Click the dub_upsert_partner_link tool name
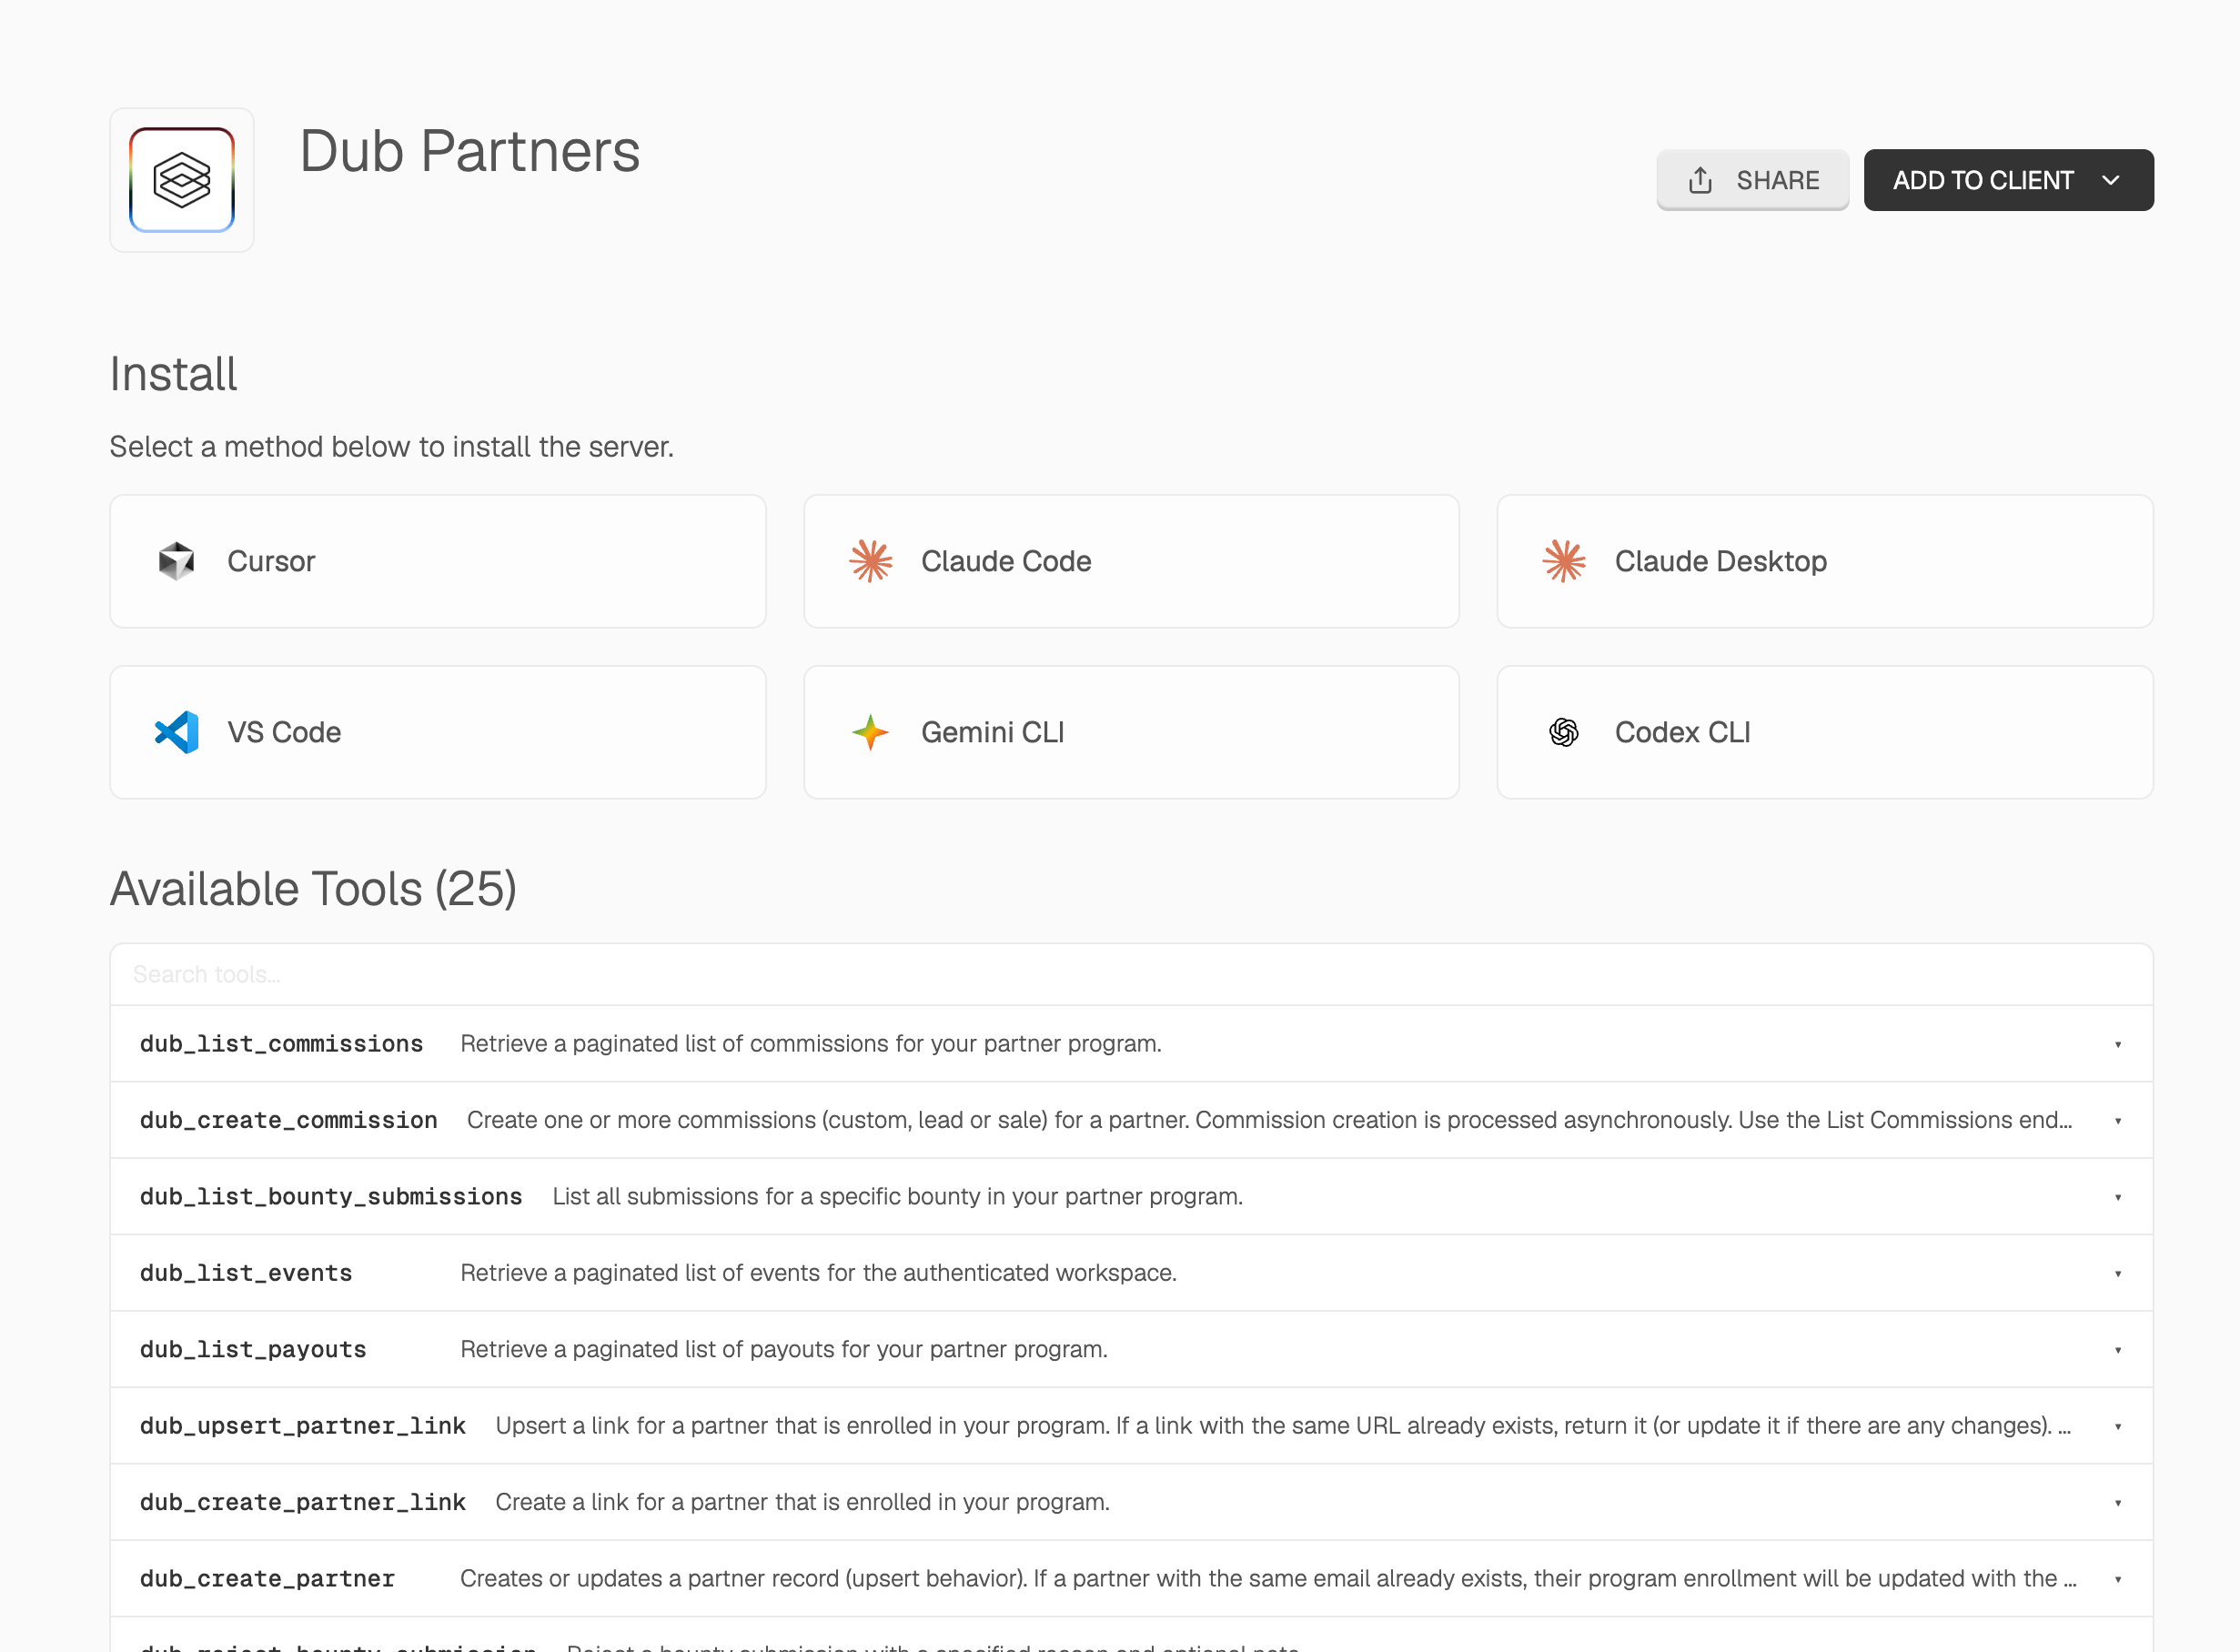This screenshot has width=2240, height=1652. (302, 1426)
